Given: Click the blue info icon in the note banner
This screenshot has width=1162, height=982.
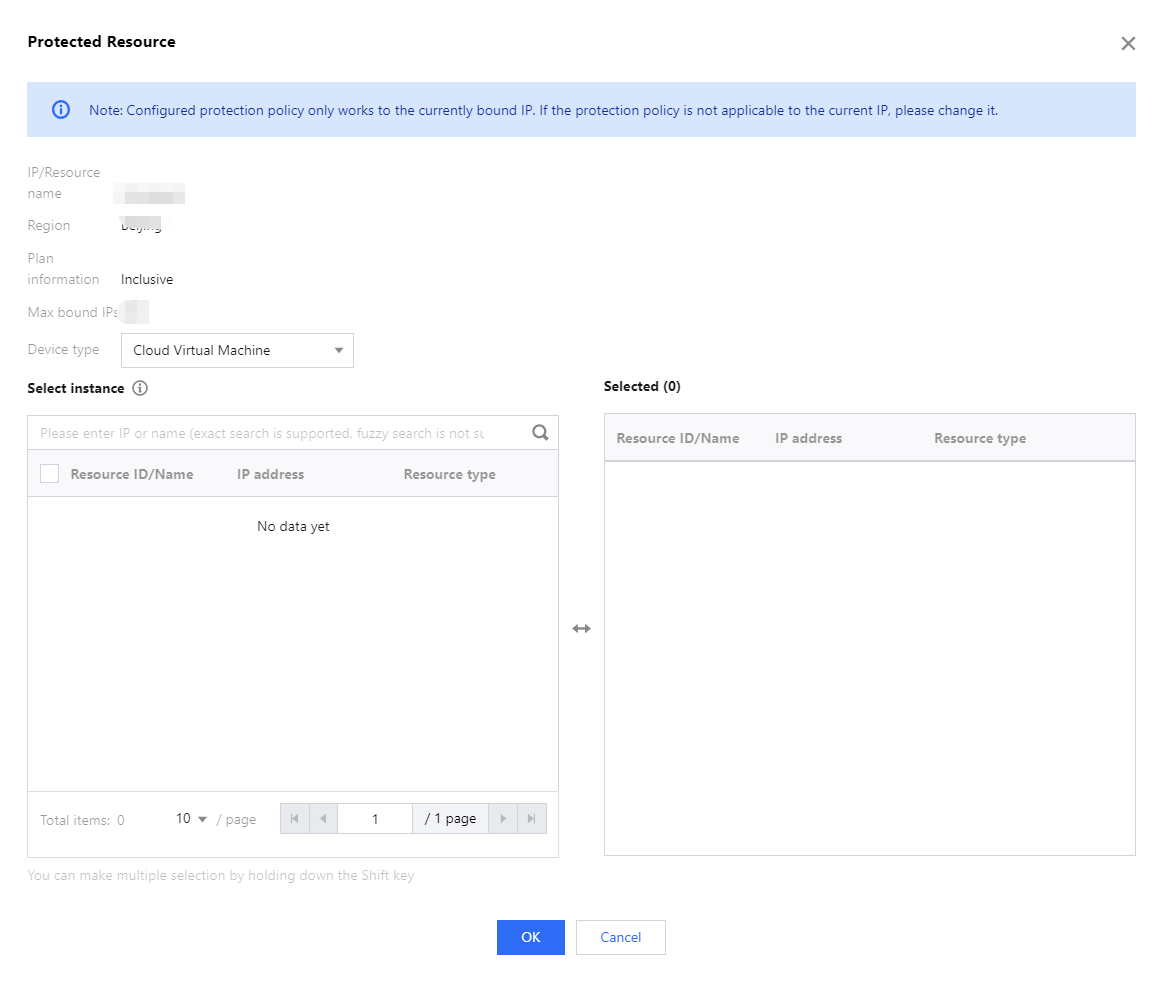Looking at the screenshot, I should pyautogui.click(x=61, y=110).
